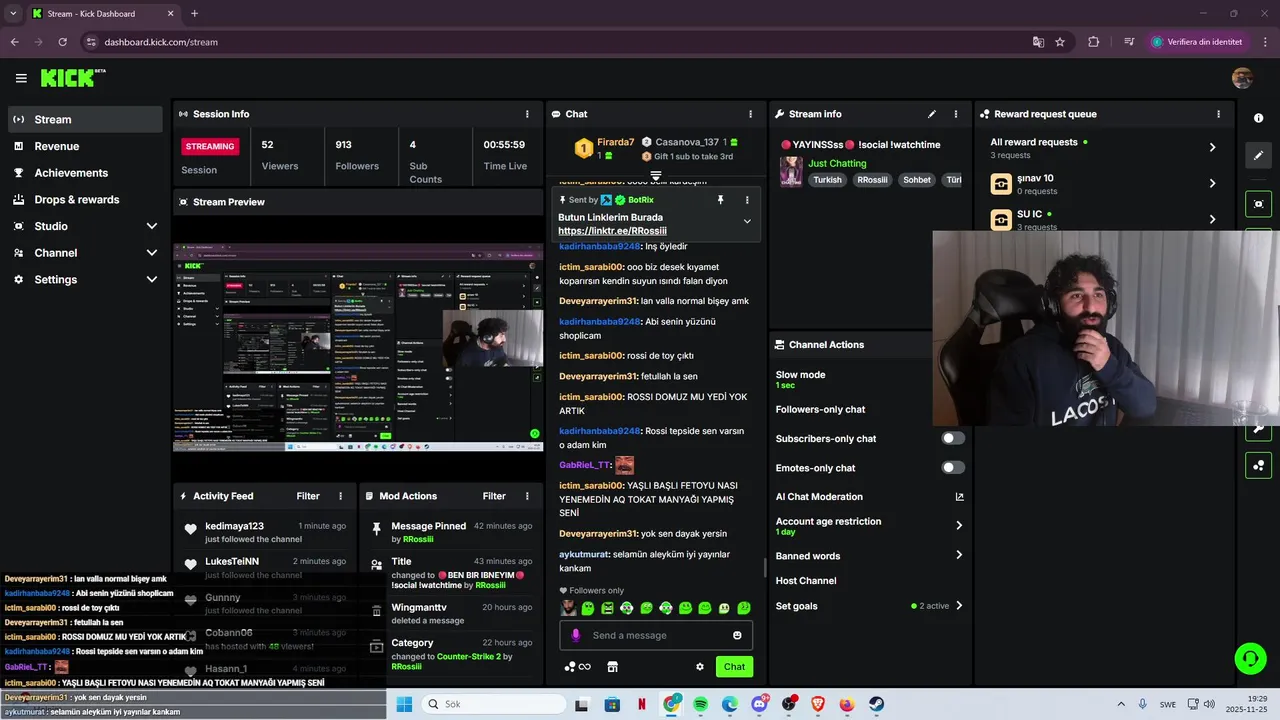
Task: Open Drops & rewards in the sidebar
Action: [85, 199]
